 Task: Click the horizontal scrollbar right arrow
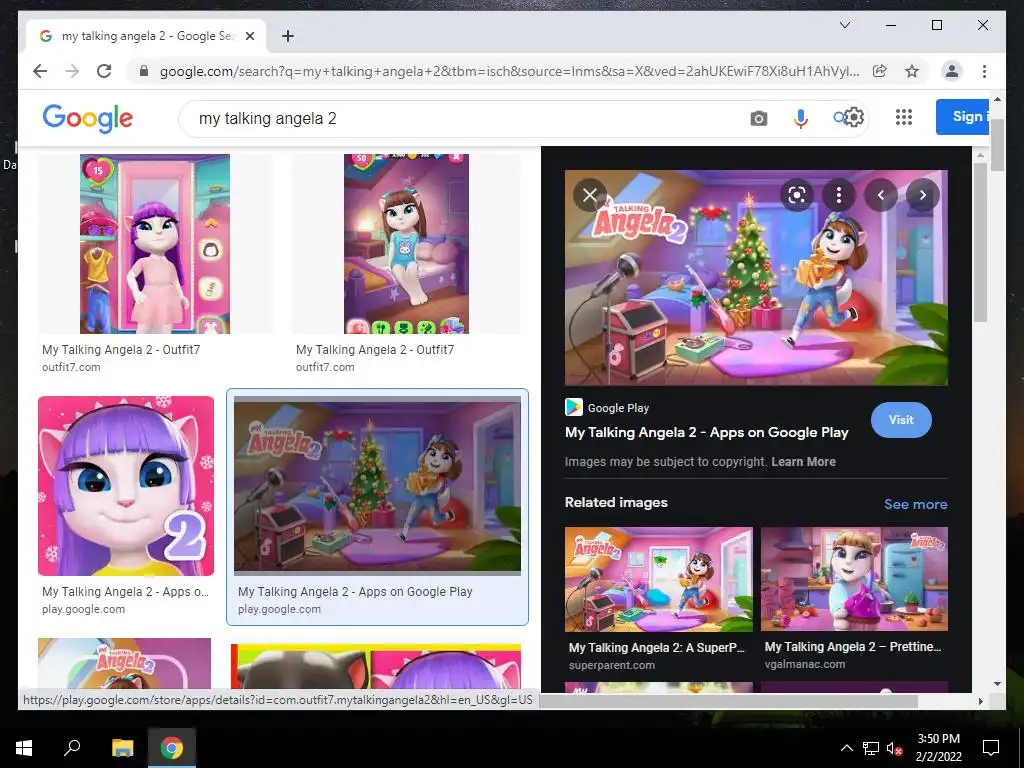pos(980,701)
